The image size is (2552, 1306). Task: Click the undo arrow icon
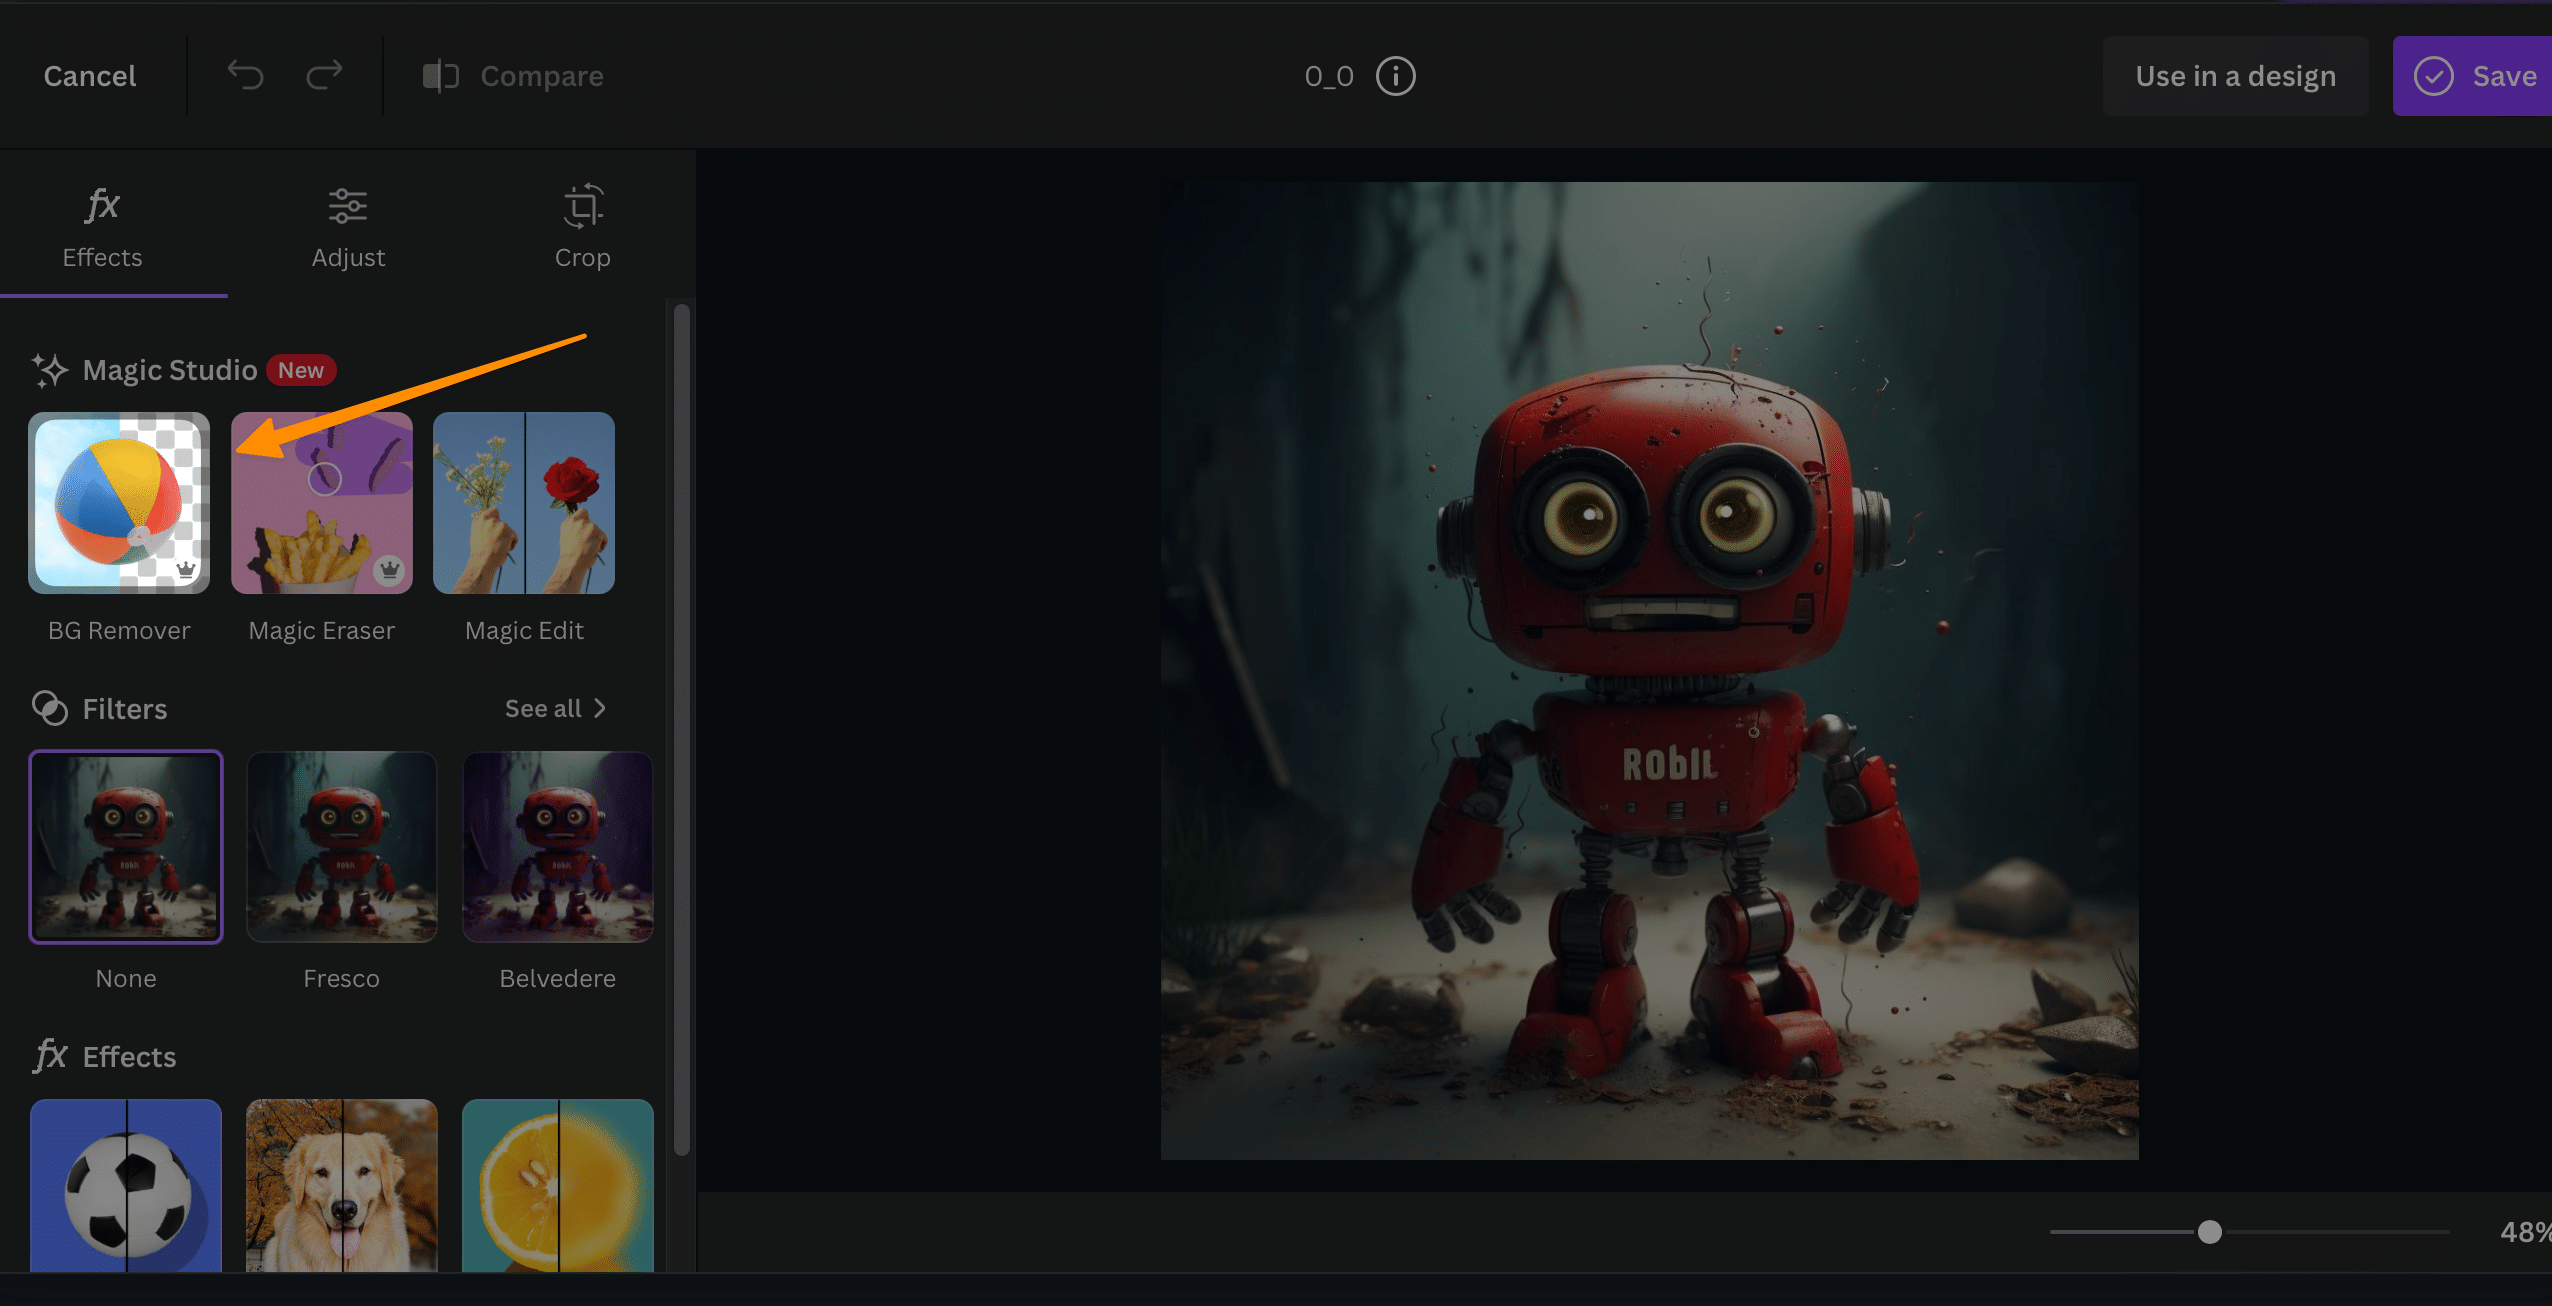245,75
